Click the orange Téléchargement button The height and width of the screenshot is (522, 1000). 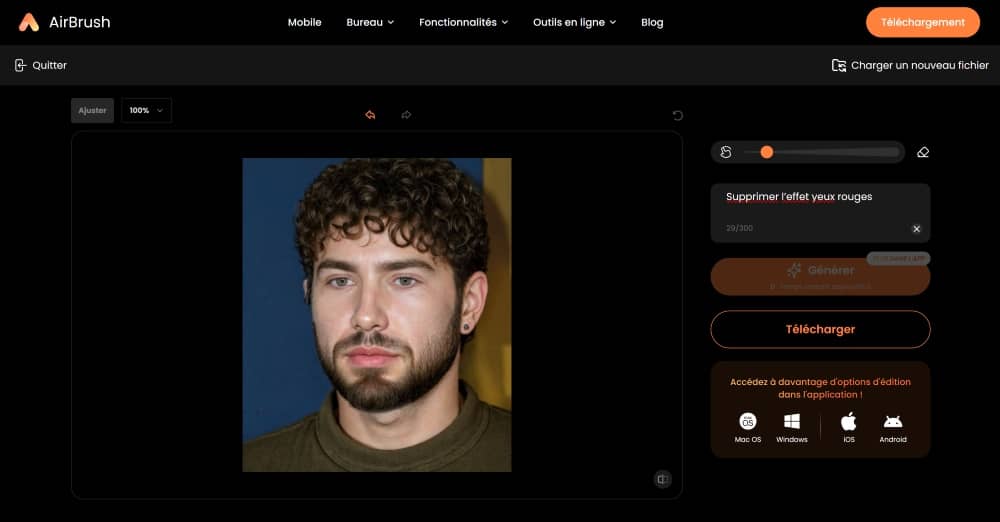pos(922,22)
